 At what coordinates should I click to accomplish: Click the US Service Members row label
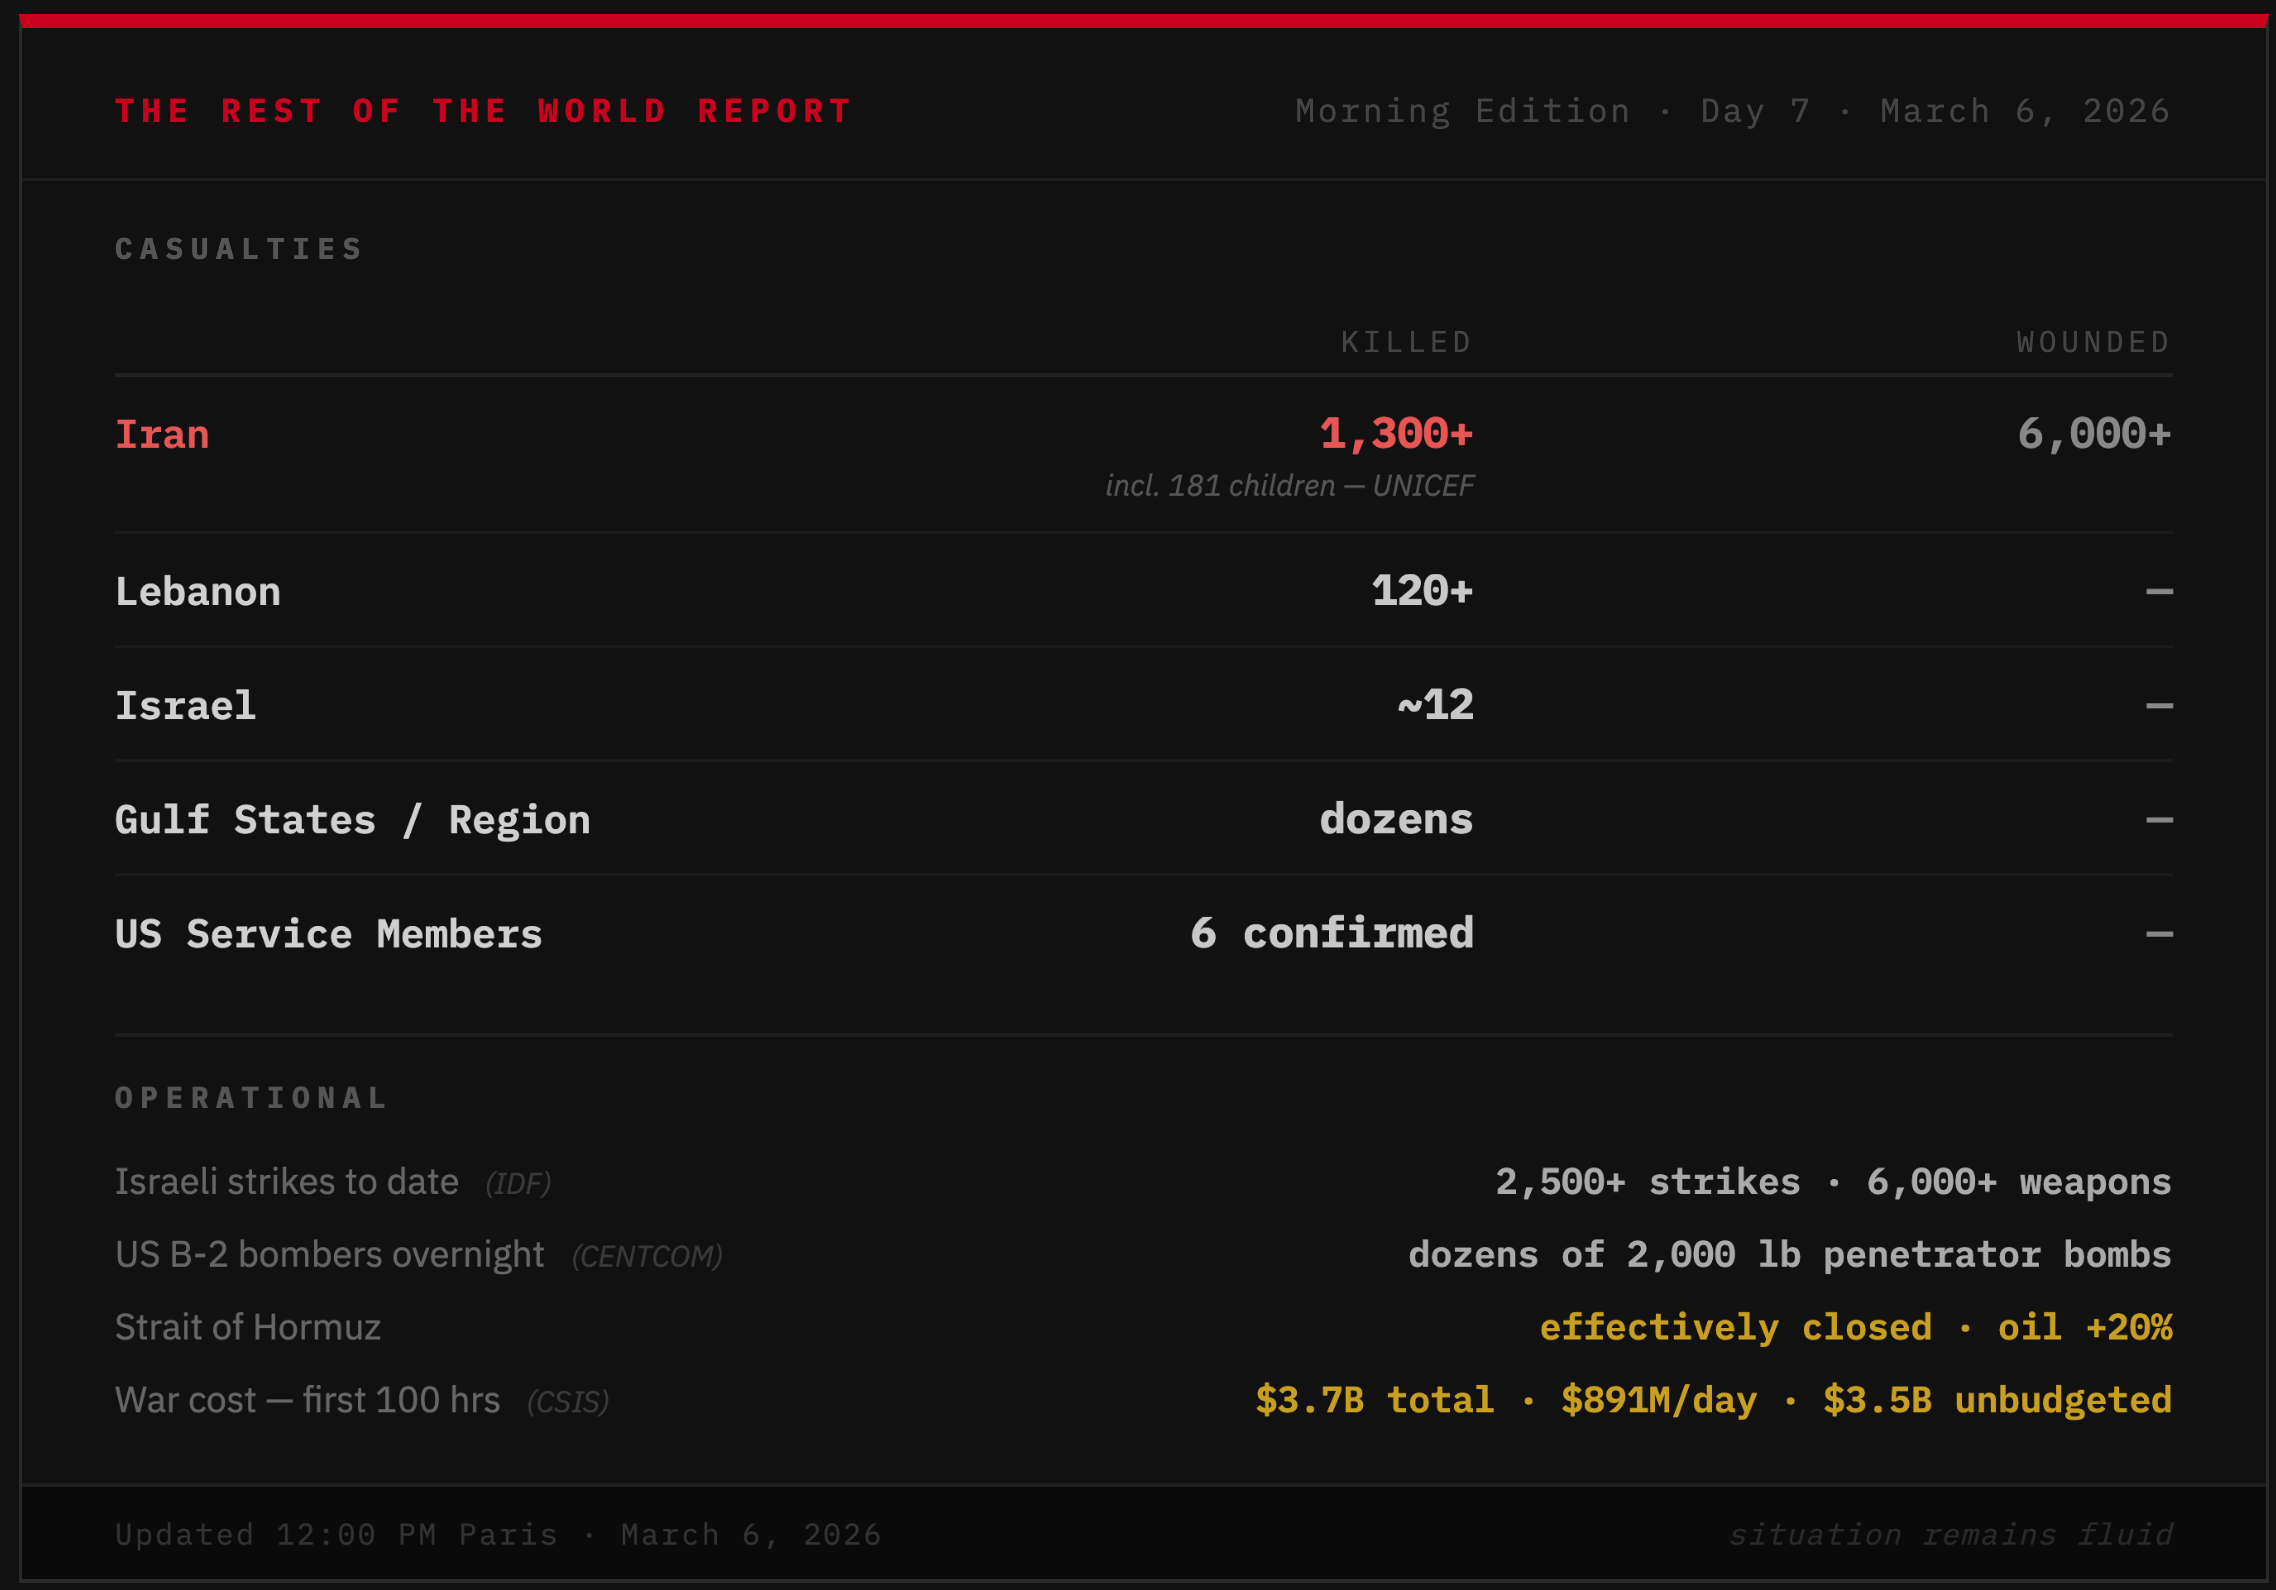point(328,933)
